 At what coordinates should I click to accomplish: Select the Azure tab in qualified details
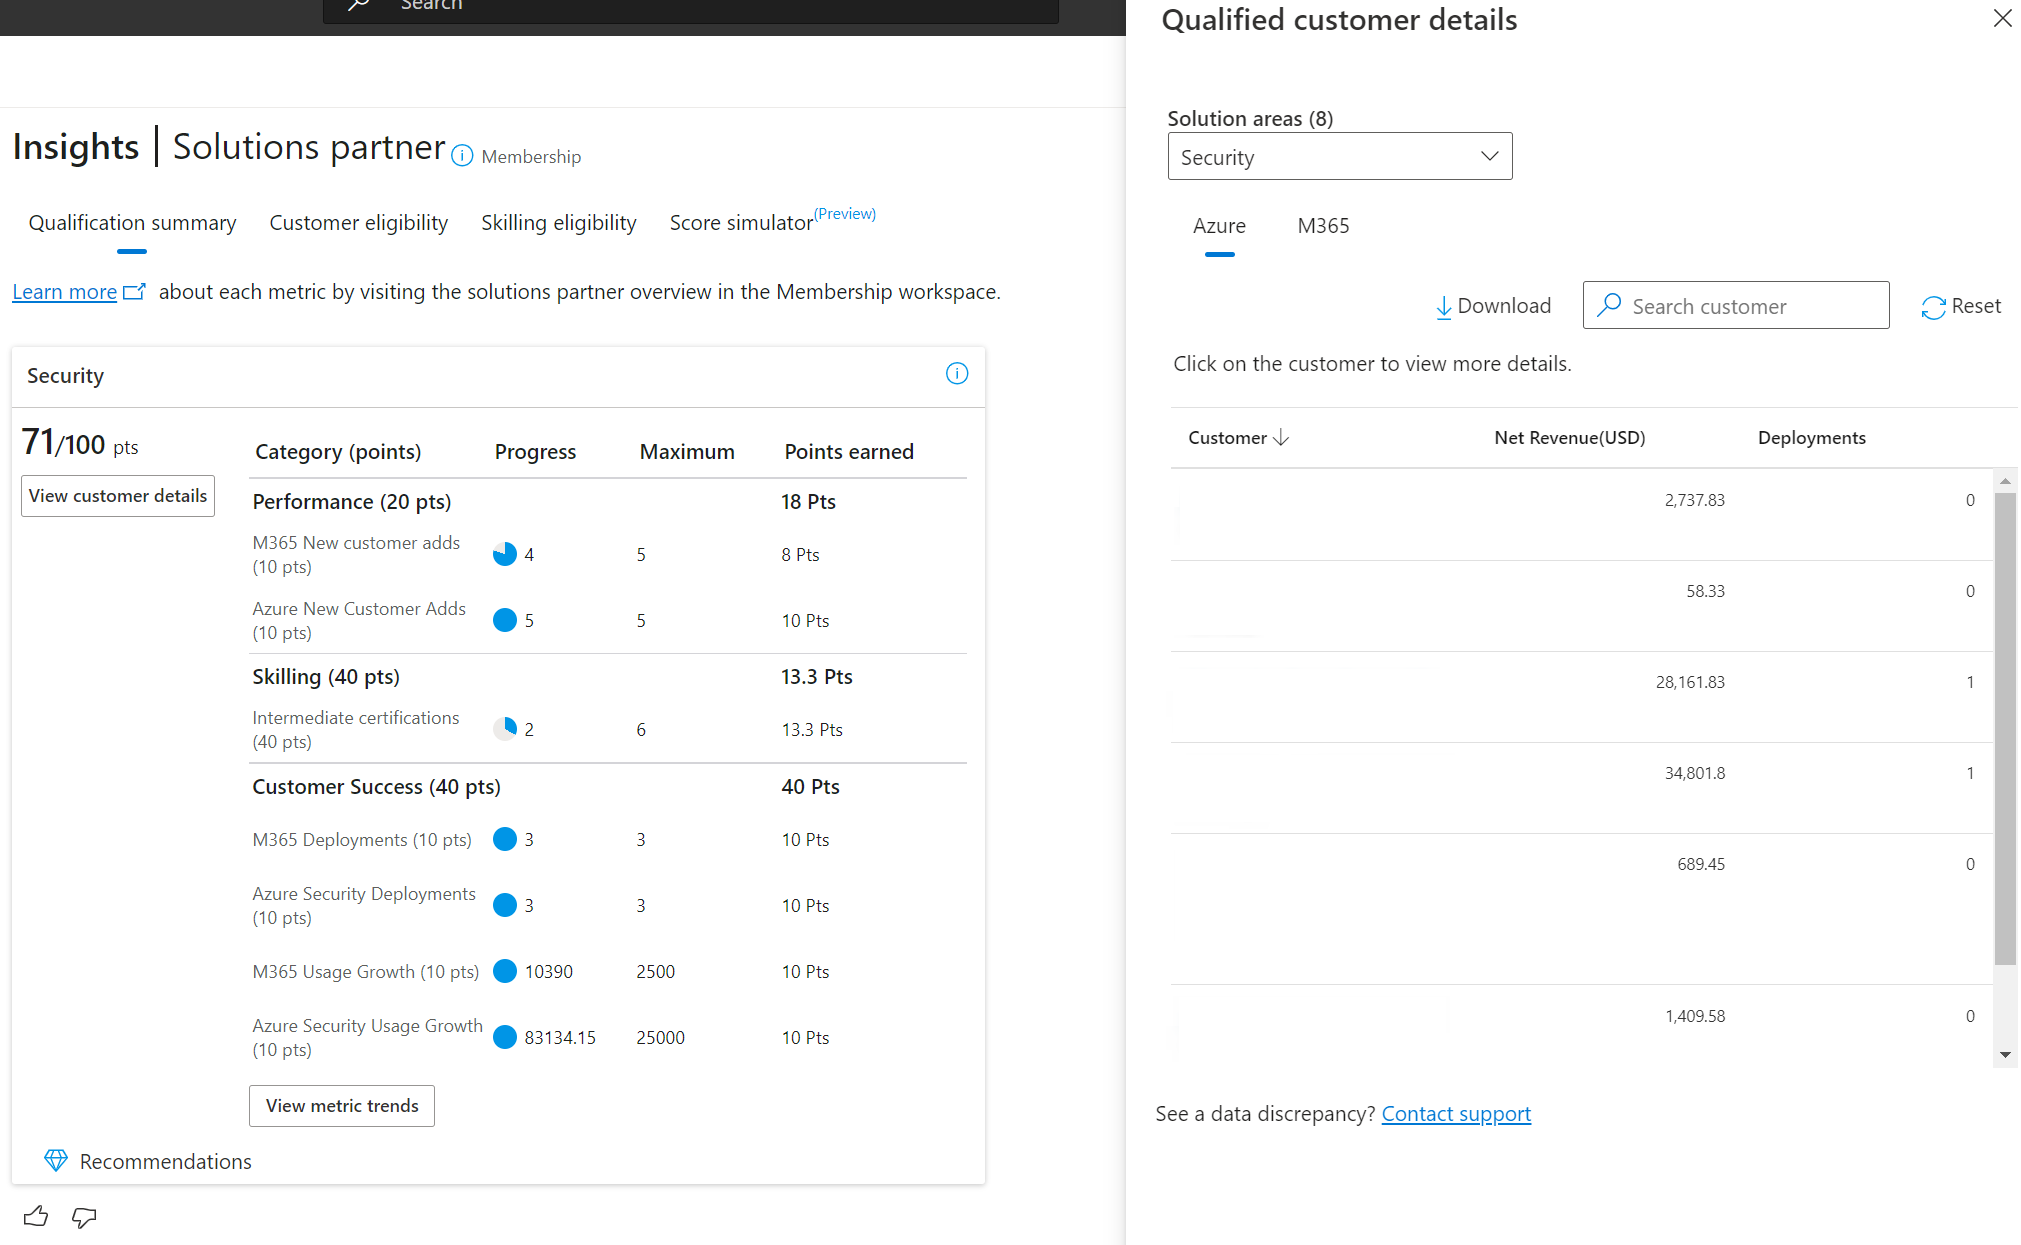tap(1217, 225)
